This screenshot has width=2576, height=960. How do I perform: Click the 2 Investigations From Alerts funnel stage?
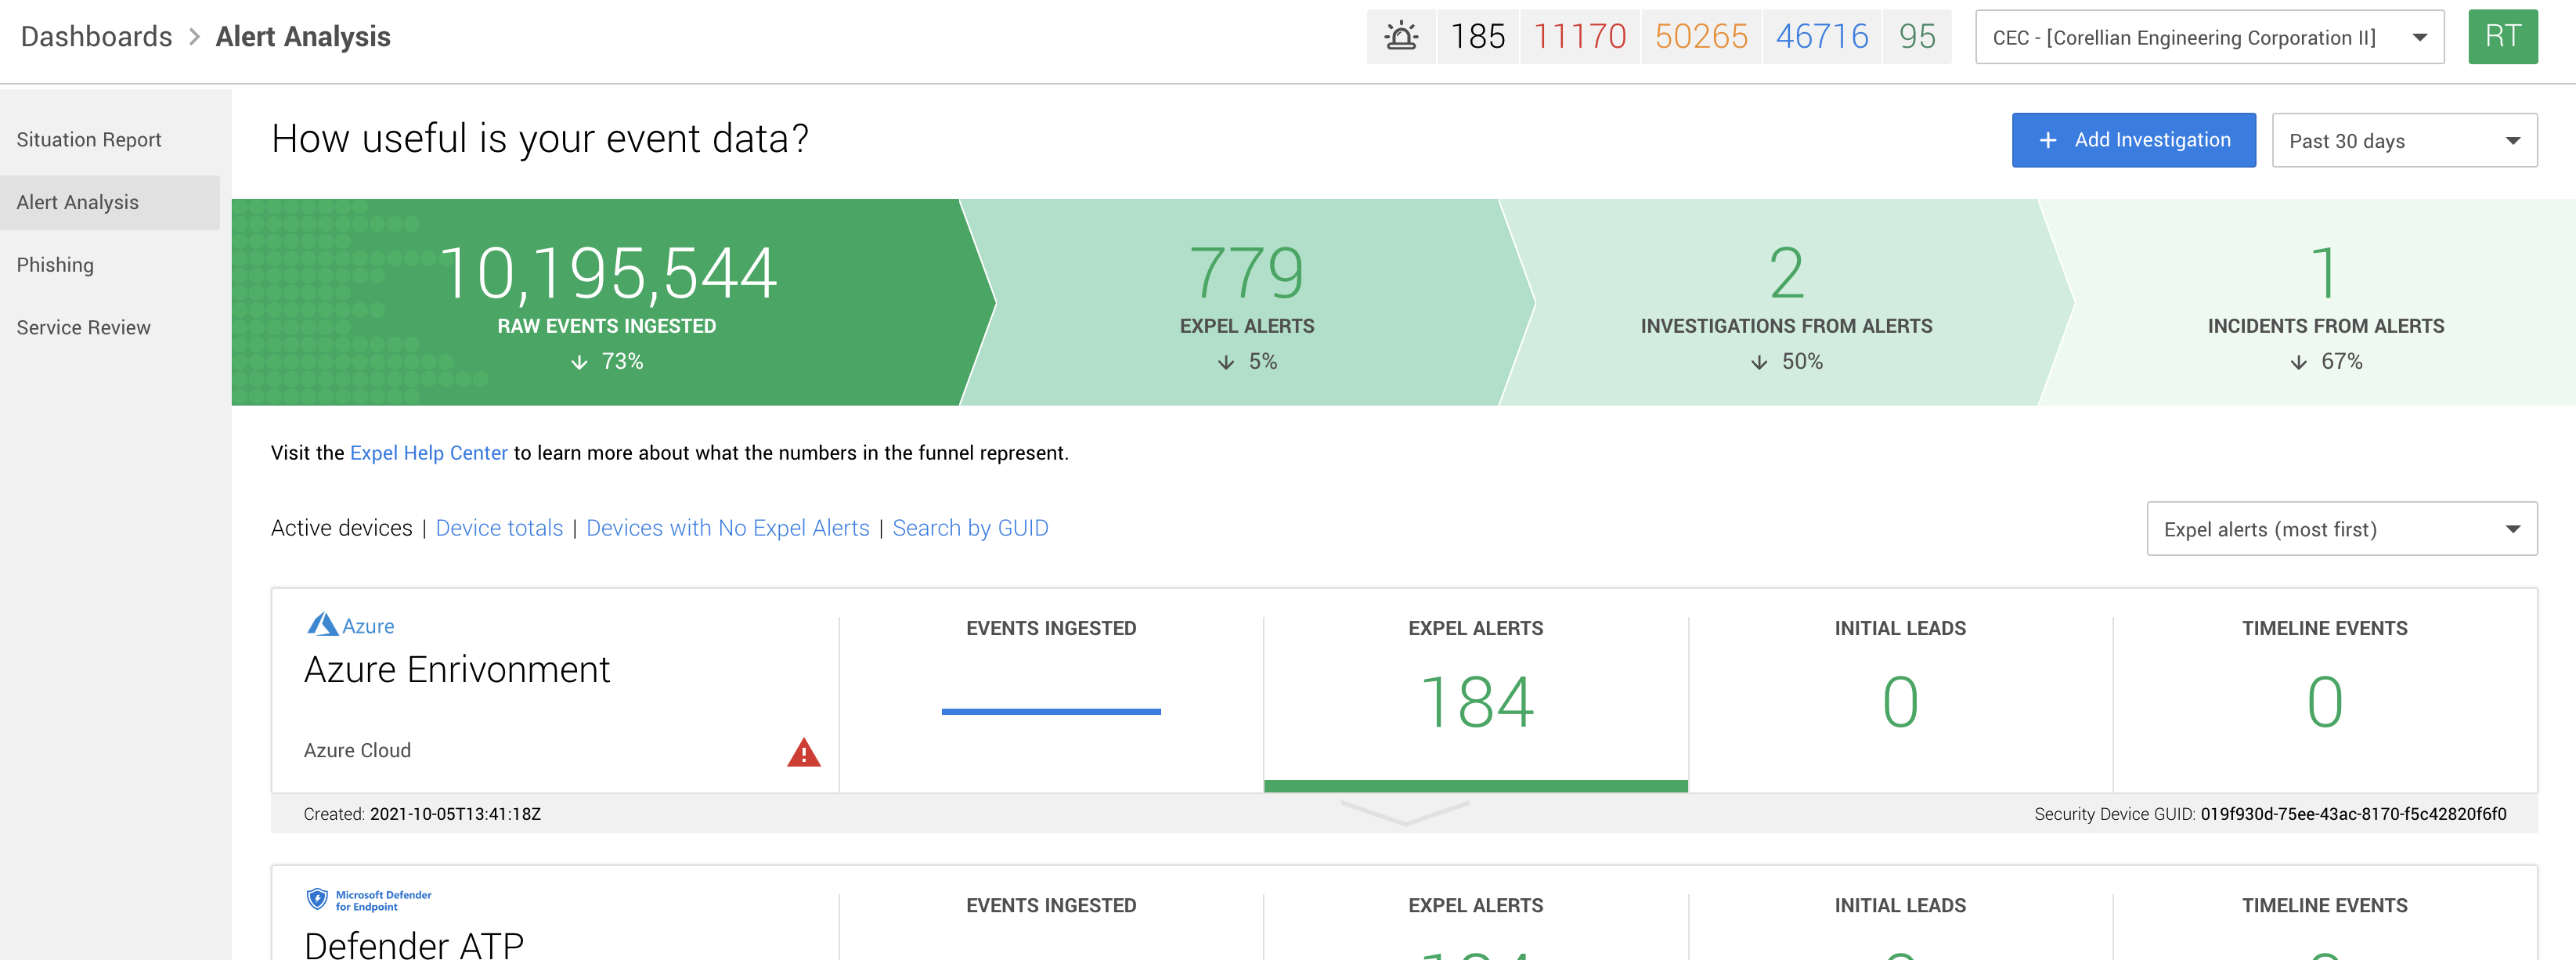1786,302
